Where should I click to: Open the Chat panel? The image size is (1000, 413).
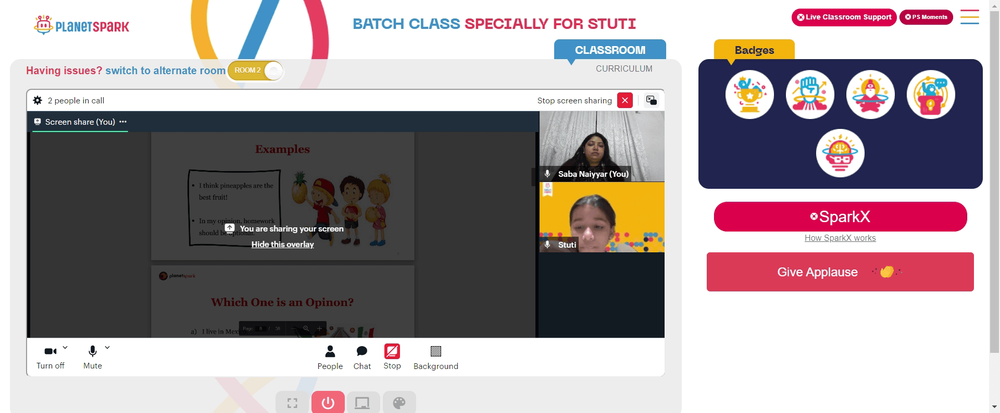[362, 358]
